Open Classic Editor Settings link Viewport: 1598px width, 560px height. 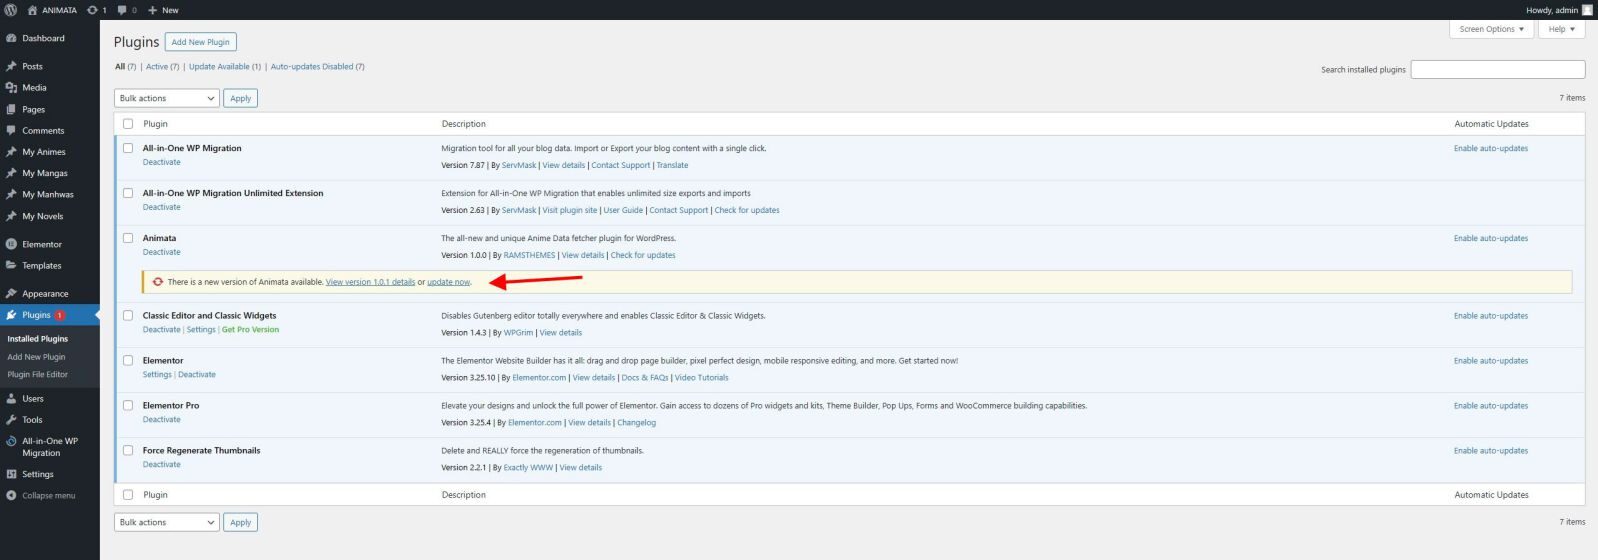pyautogui.click(x=201, y=330)
